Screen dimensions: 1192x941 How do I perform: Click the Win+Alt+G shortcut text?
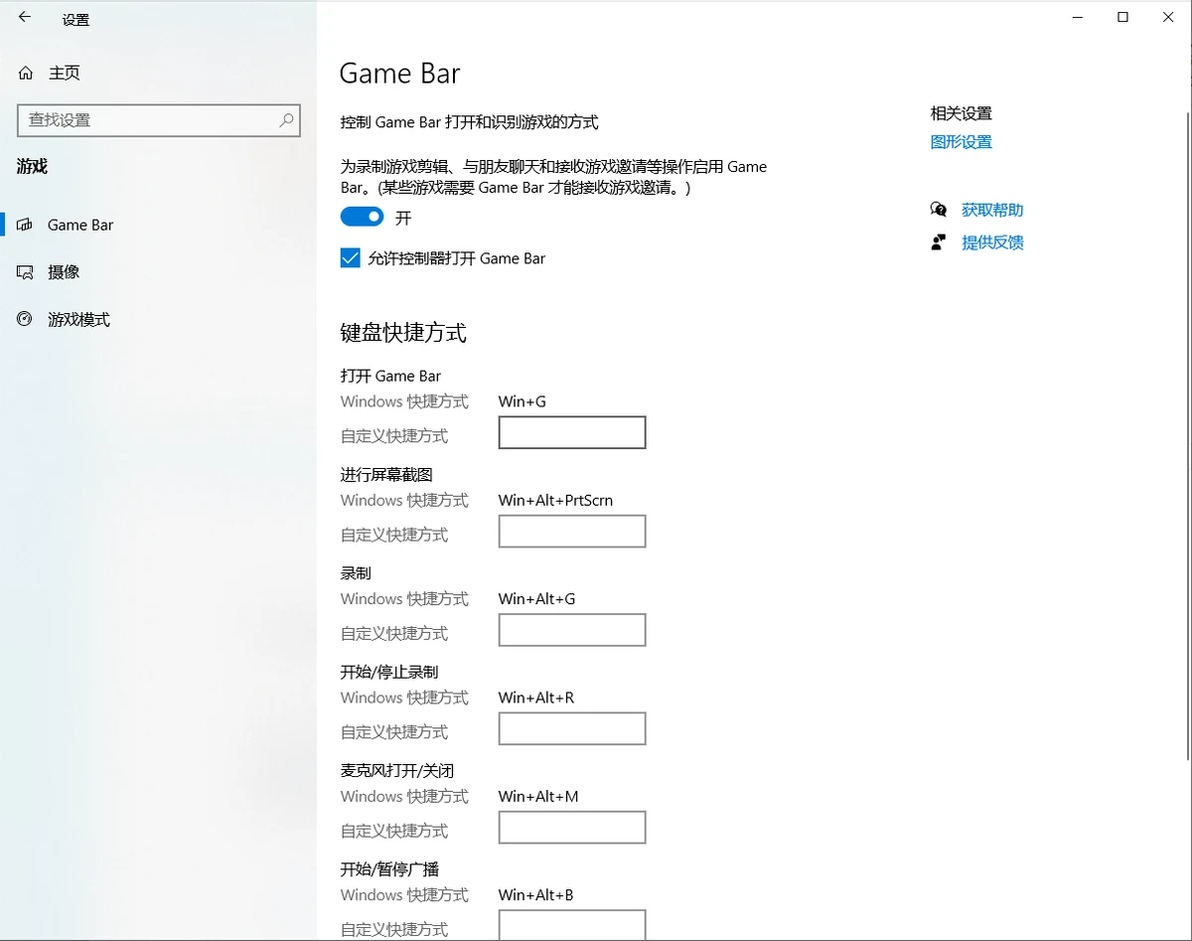(537, 599)
